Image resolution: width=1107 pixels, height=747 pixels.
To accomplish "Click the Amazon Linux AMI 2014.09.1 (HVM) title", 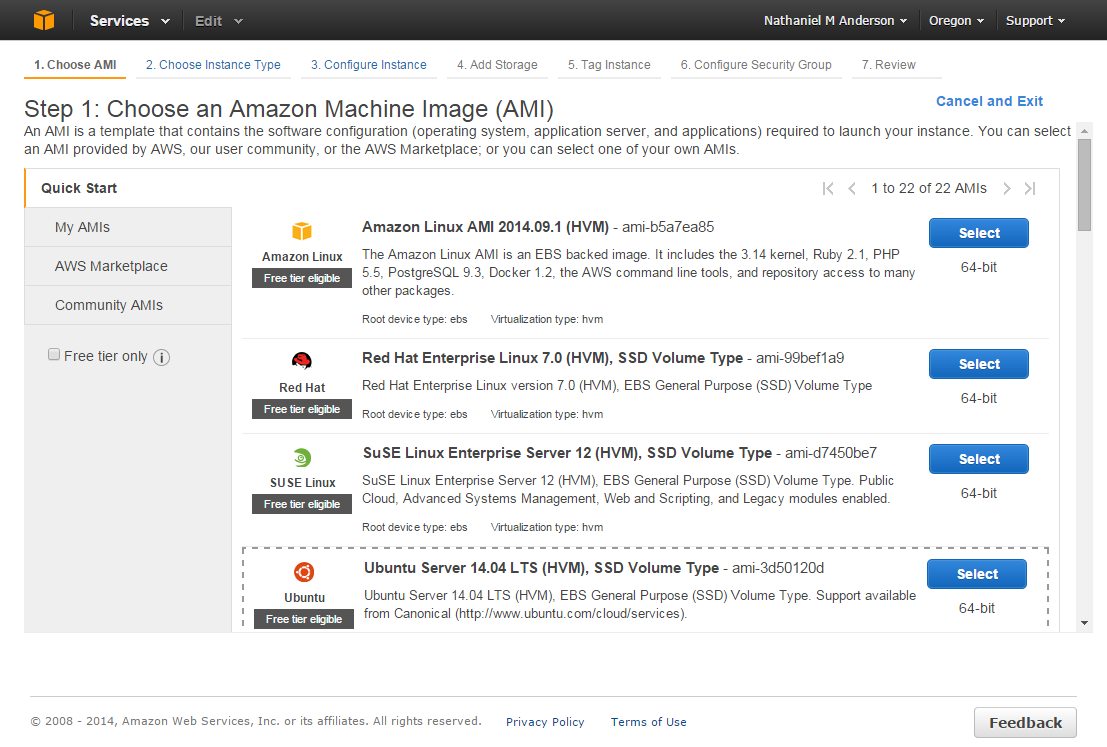I will [485, 227].
